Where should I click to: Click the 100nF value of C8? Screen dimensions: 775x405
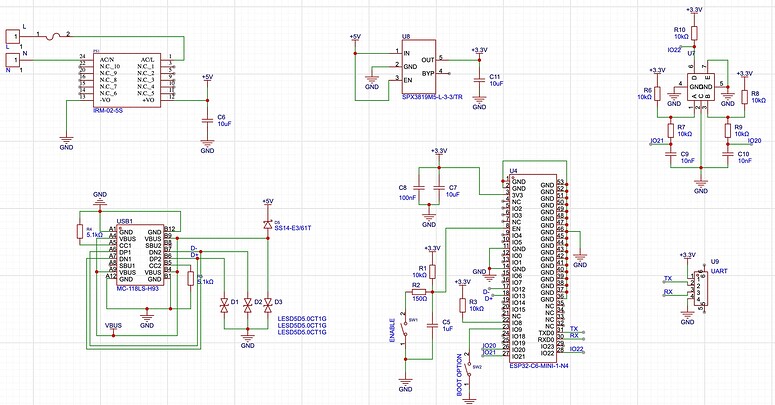408,198
